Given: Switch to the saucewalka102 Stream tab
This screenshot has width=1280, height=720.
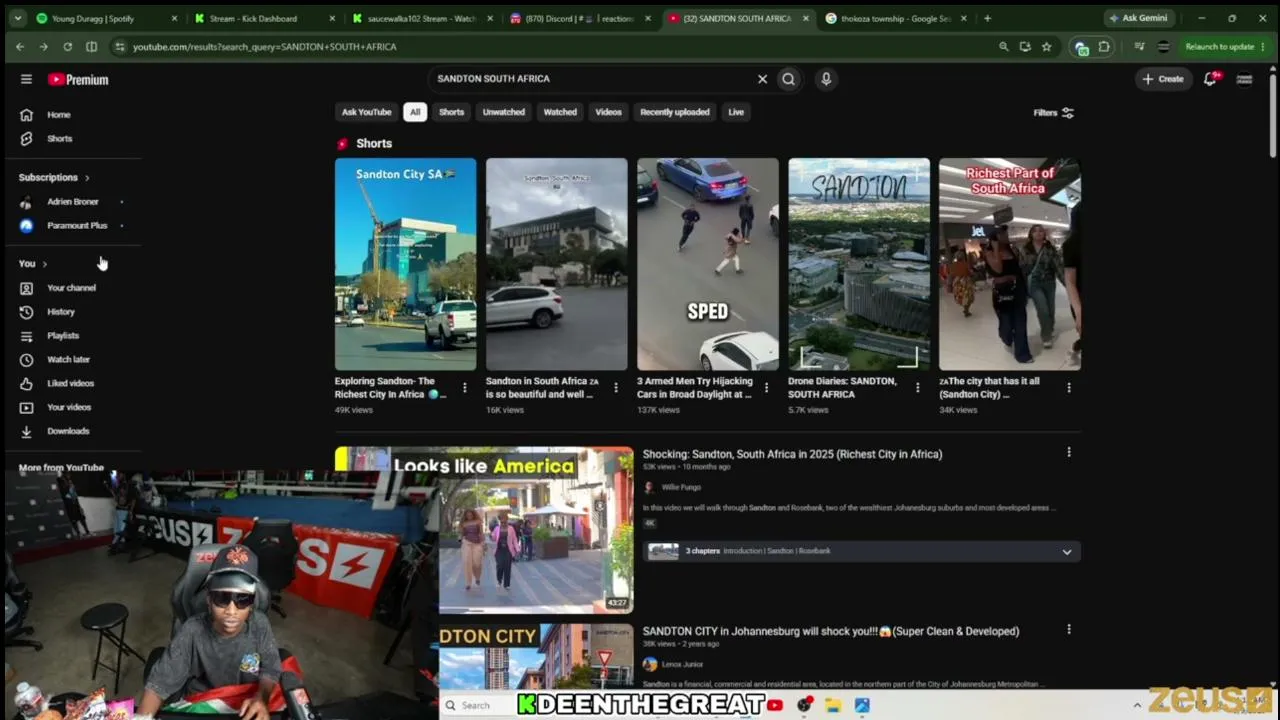Looking at the screenshot, I should pyautogui.click(x=424, y=18).
